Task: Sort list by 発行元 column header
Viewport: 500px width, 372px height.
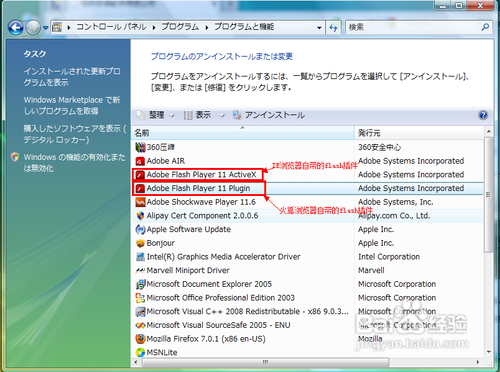Action: 419,133
